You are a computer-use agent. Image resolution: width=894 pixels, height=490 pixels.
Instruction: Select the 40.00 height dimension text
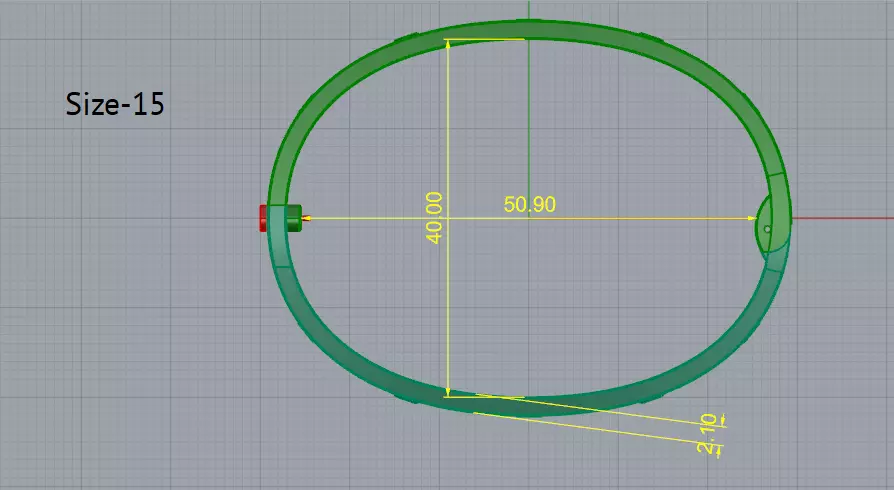coord(434,218)
